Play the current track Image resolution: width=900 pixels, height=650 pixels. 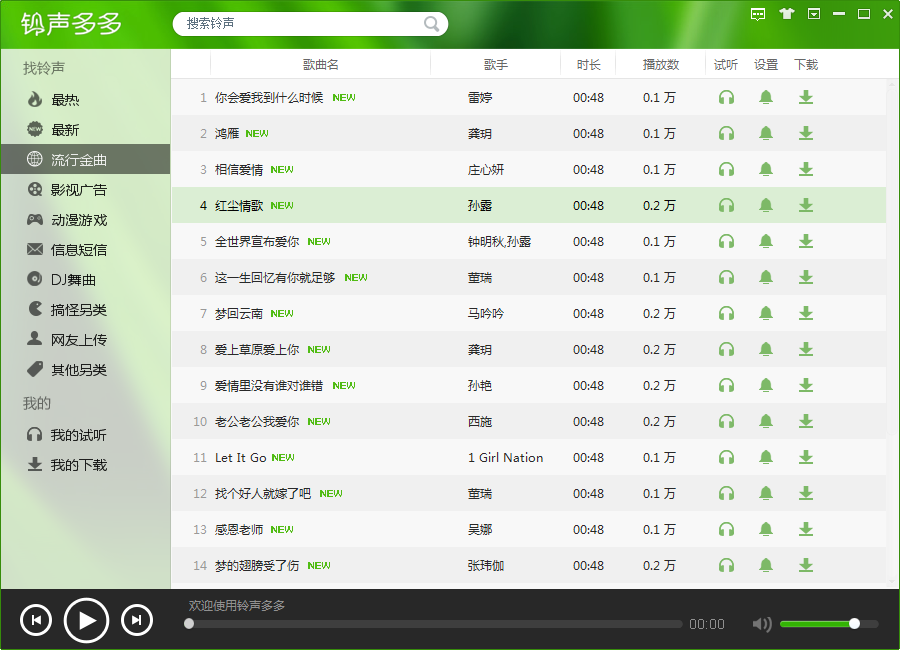point(86,620)
